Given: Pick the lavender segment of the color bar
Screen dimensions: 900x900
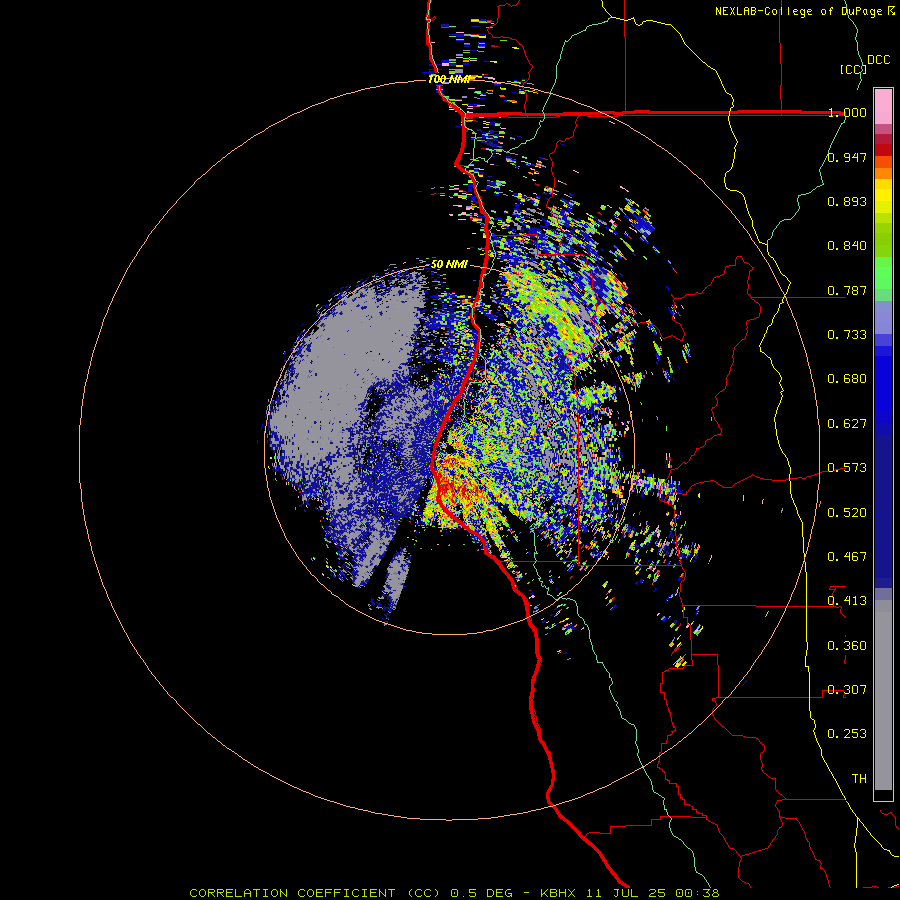Looking at the screenshot, I should click(883, 317).
